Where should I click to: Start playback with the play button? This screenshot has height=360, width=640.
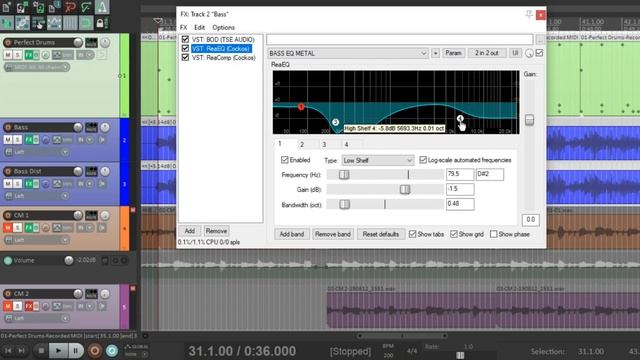[x=58, y=350]
